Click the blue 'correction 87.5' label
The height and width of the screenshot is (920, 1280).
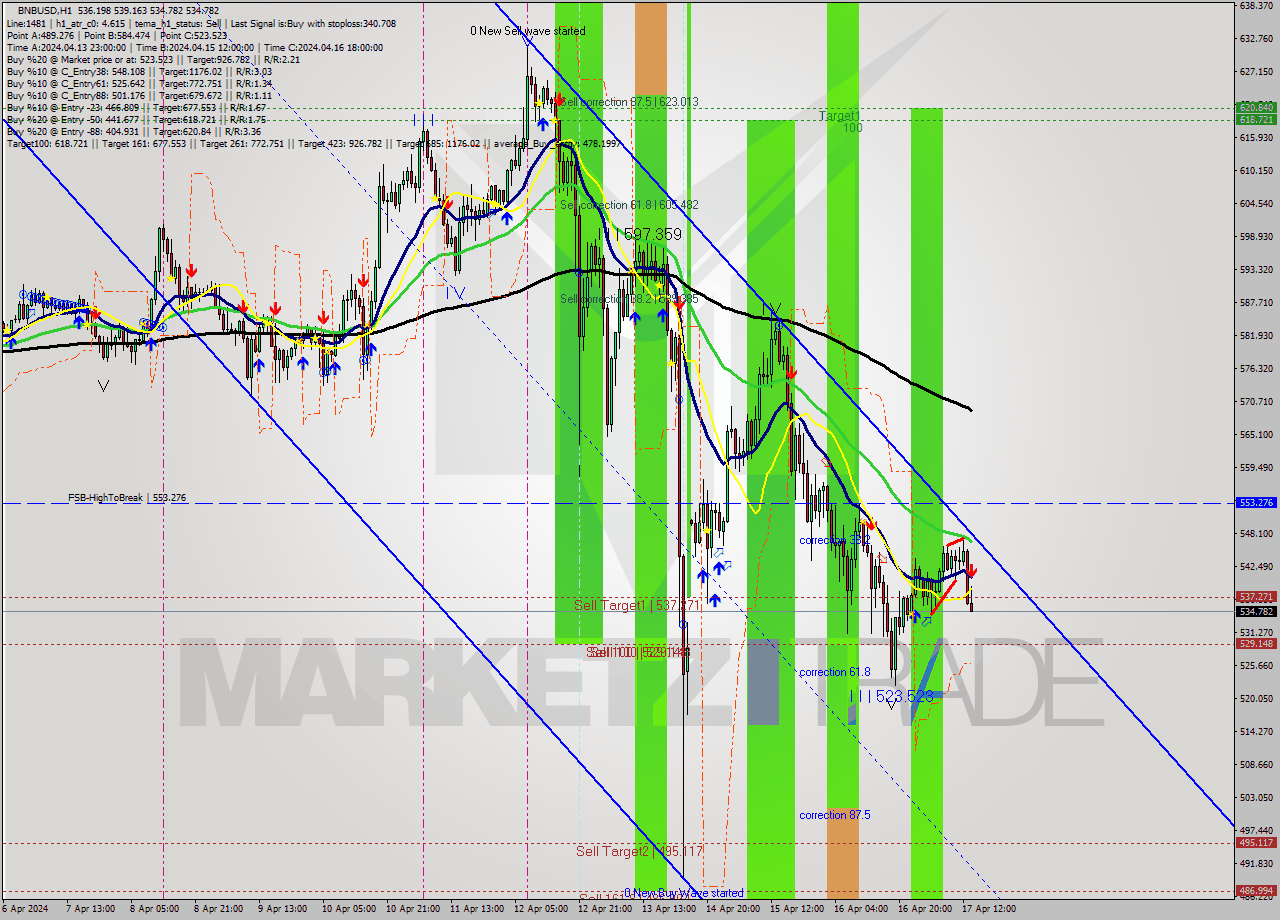pos(834,815)
